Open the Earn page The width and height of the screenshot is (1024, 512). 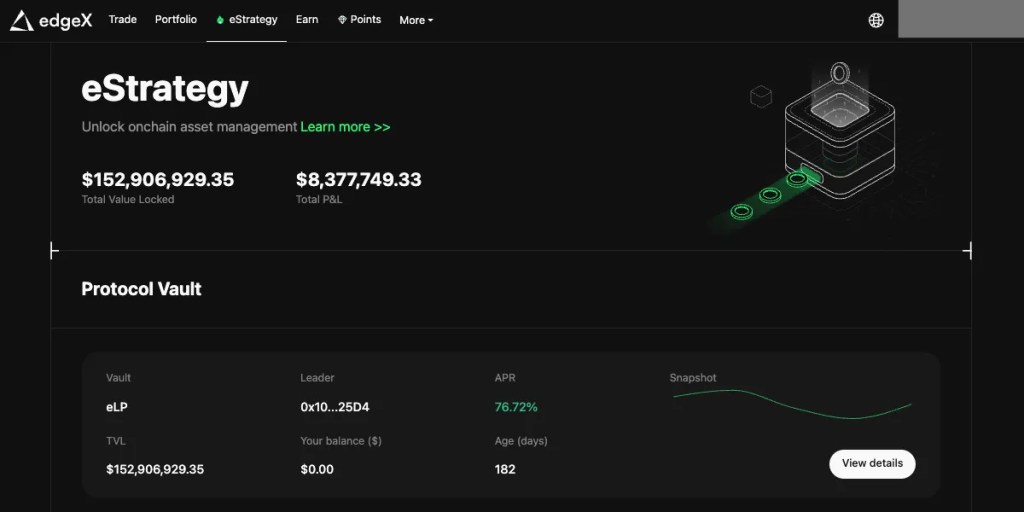307,20
